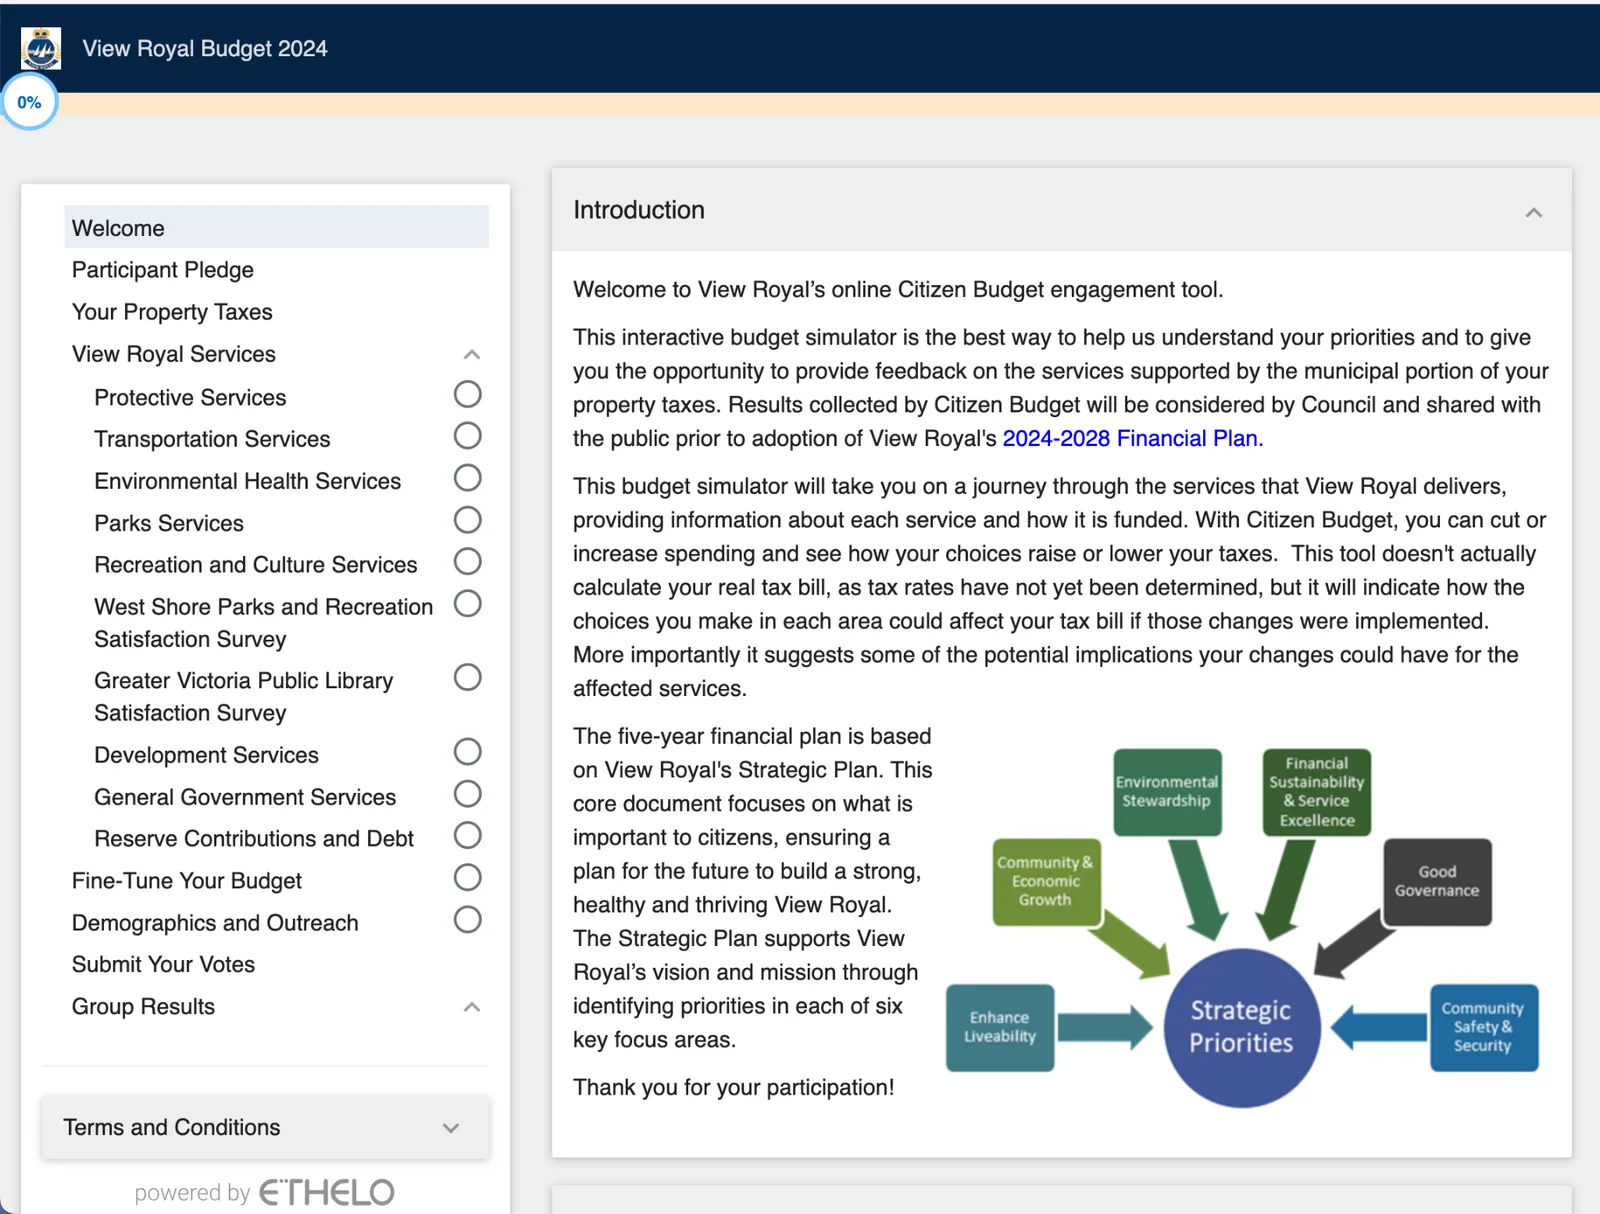Open the Welcome section

click(x=276, y=228)
